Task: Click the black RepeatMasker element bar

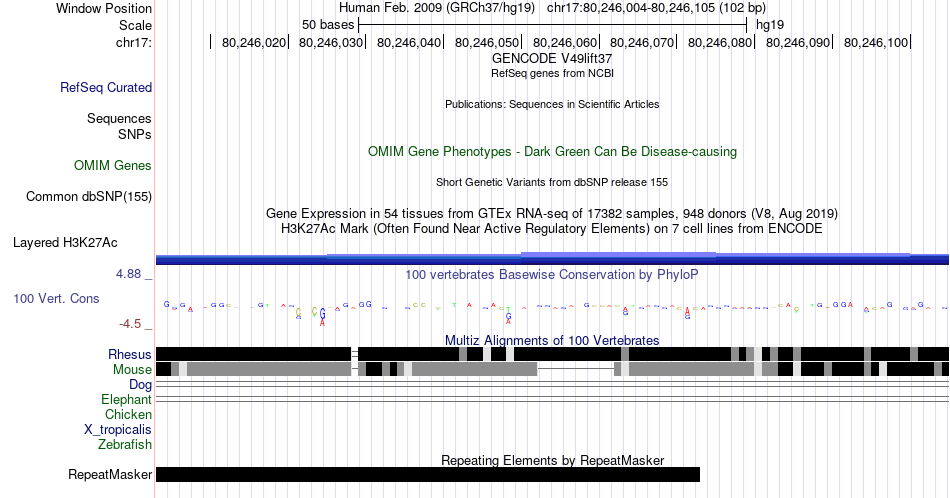Action: (428, 474)
